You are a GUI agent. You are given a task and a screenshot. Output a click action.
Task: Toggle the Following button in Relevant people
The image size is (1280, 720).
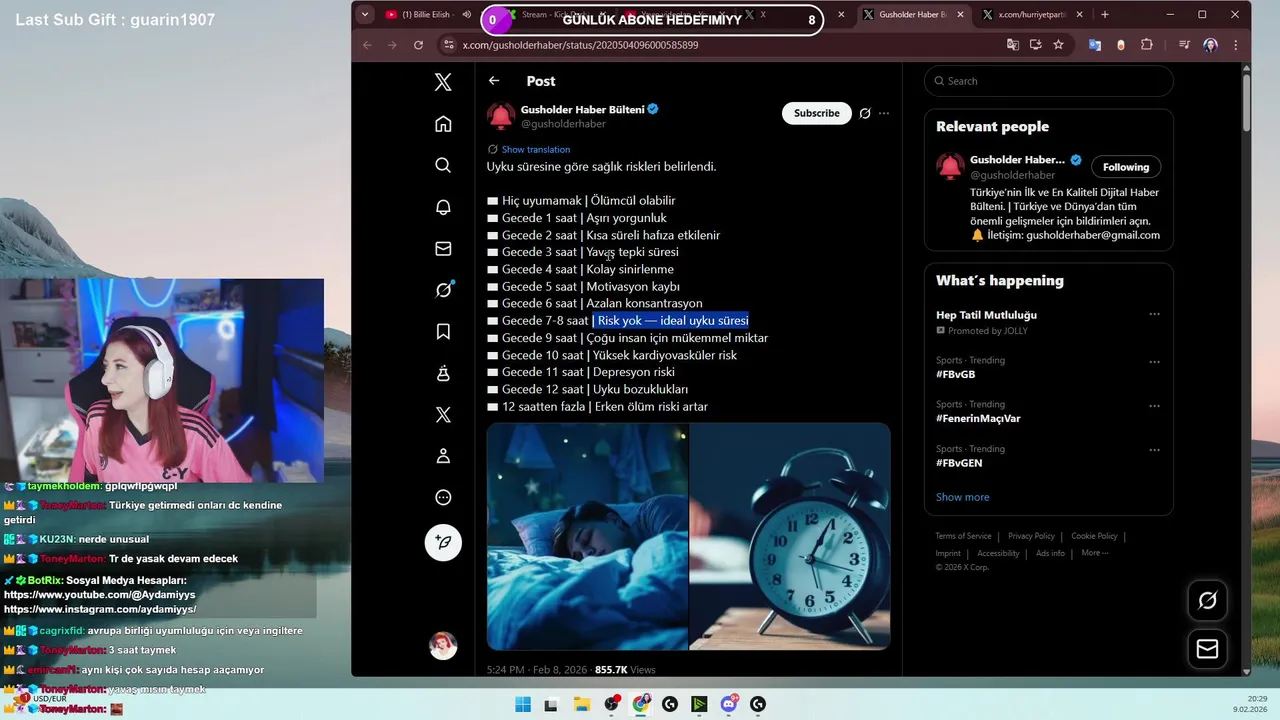[1126, 167]
